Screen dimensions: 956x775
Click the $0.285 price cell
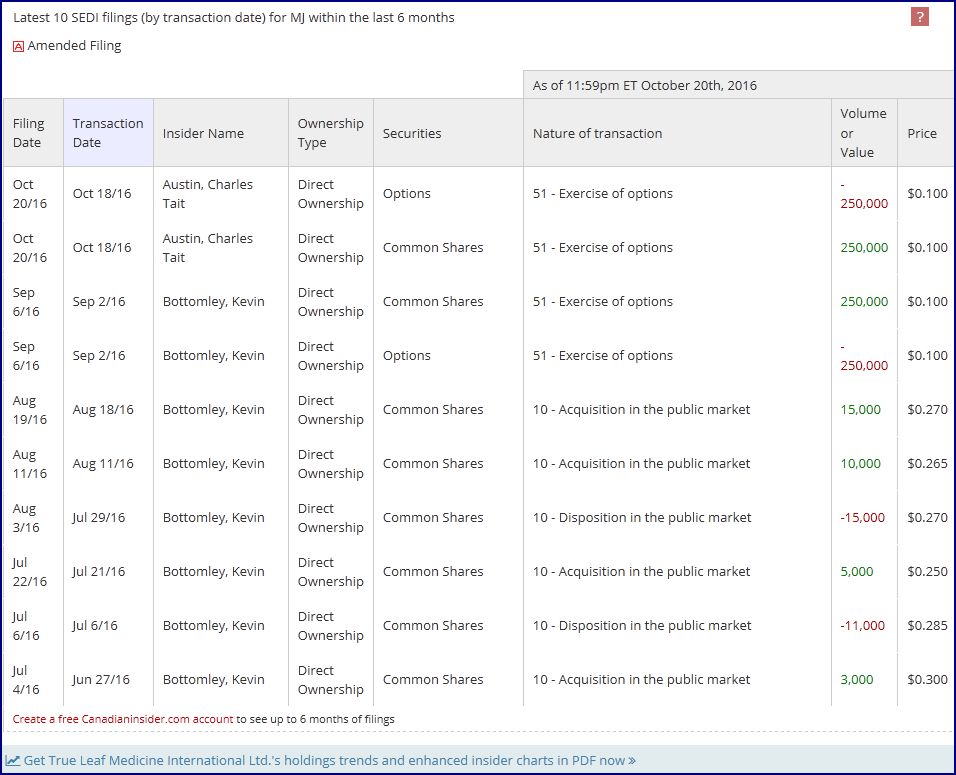point(927,625)
